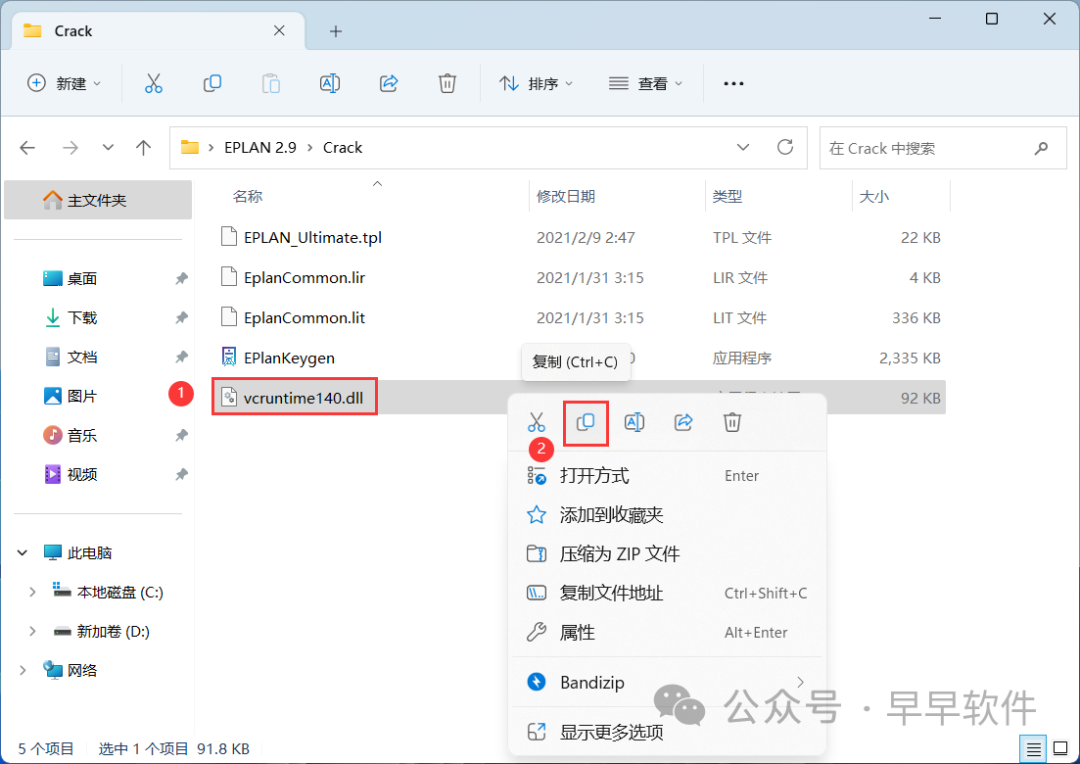
Task: Go up one folder level
Action: [x=143, y=148]
